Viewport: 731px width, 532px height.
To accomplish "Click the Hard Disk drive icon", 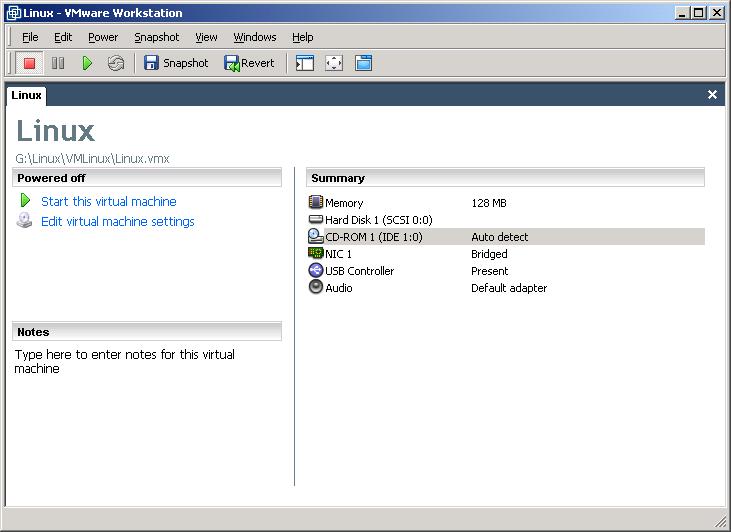I will coord(316,219).
